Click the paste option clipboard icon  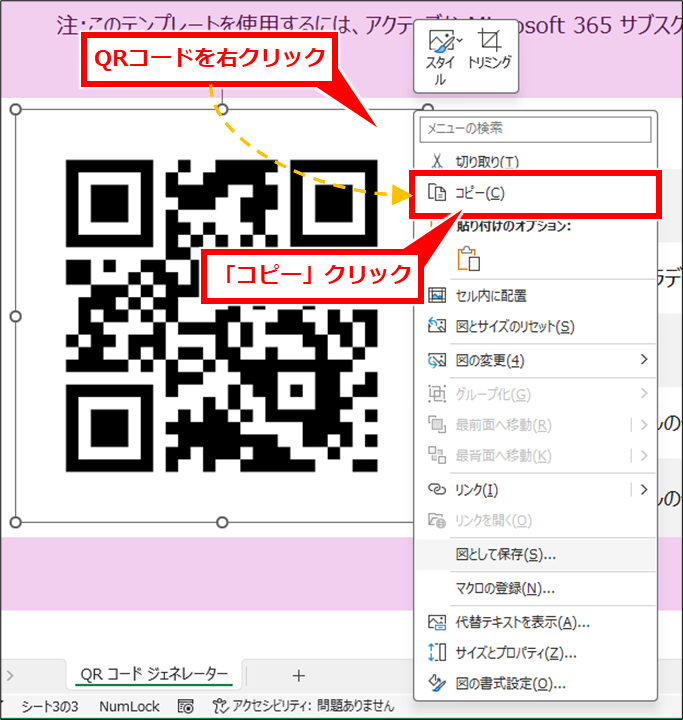tap(469, 259)
